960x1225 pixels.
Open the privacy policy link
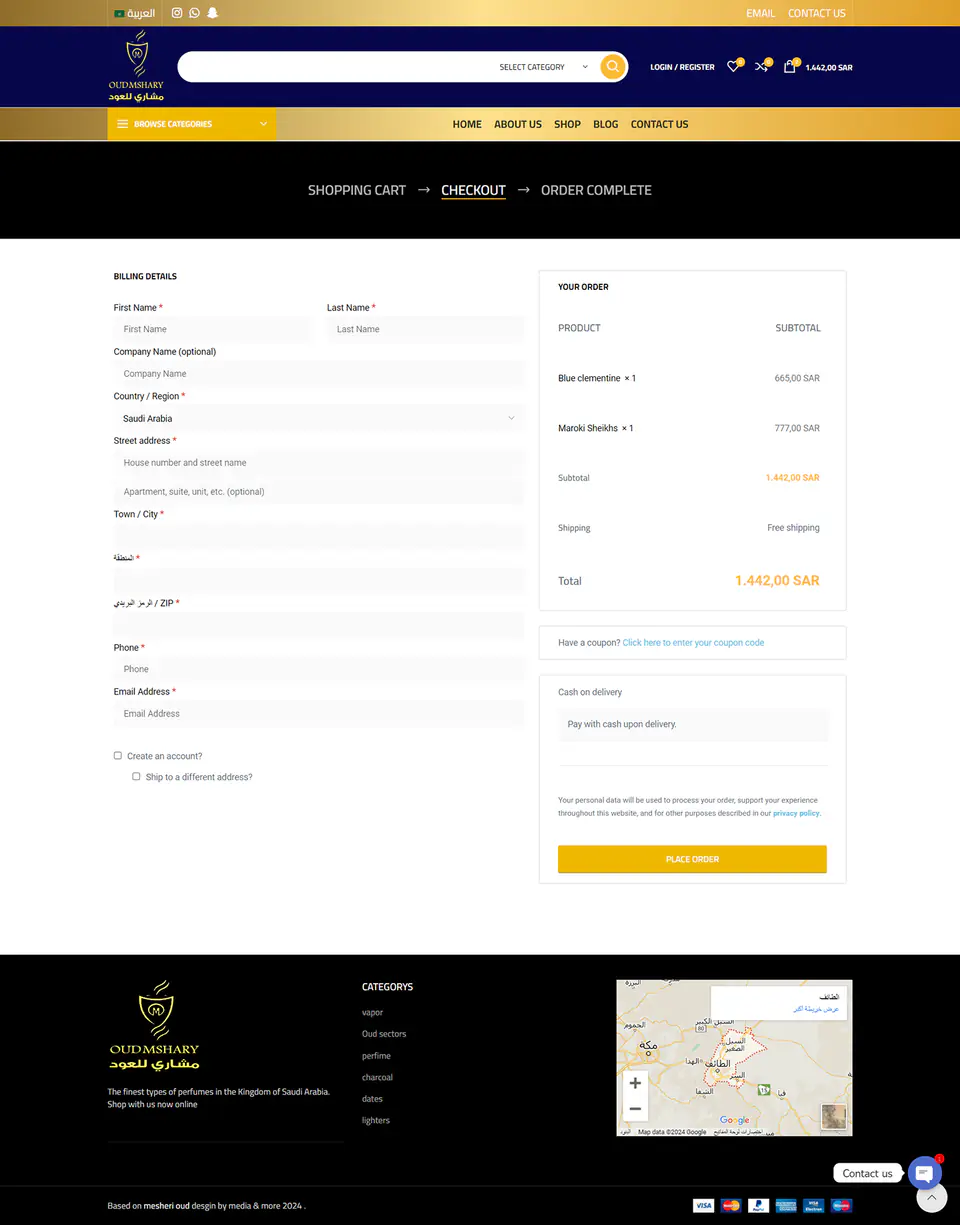click(796, 813)
